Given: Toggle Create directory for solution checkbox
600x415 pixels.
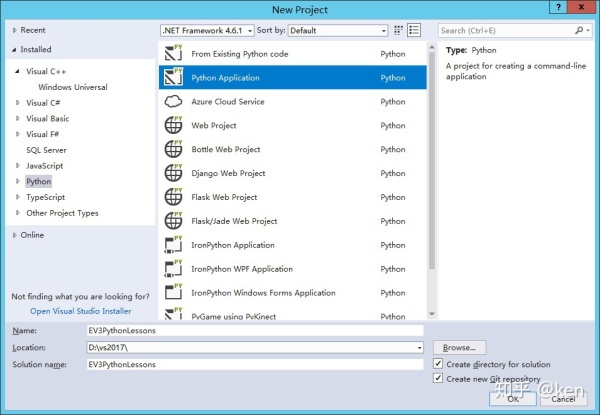Looking at the screenshot, I should [x=438, y=363].
